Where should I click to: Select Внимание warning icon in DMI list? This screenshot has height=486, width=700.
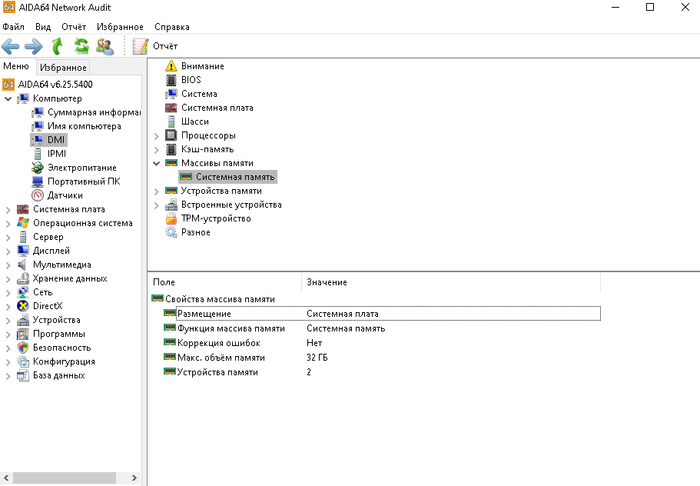(x=171, y=66)
